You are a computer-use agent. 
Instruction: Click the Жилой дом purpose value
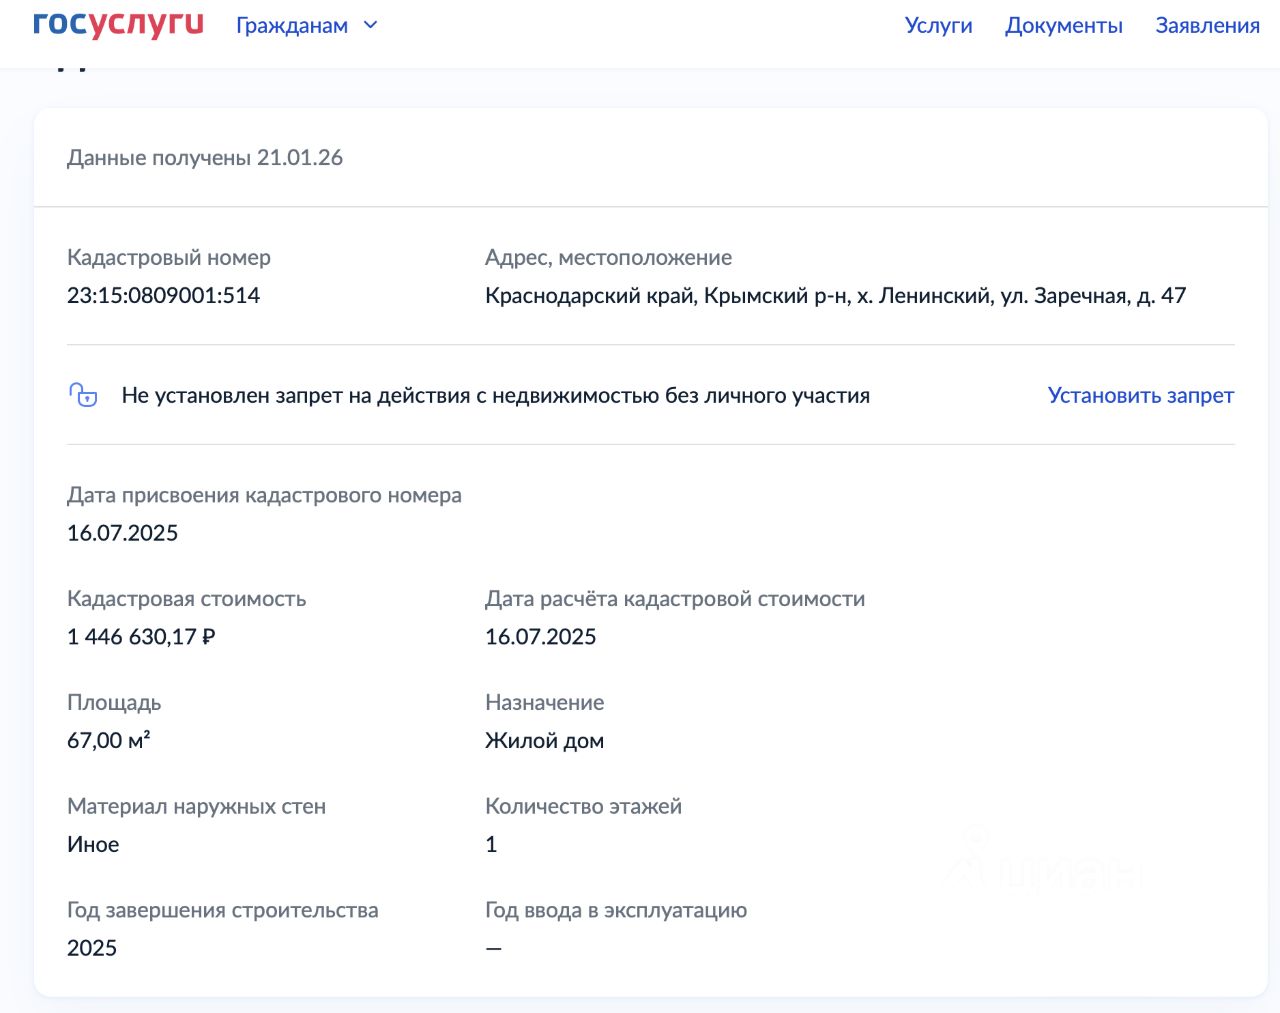pos(544,741)
